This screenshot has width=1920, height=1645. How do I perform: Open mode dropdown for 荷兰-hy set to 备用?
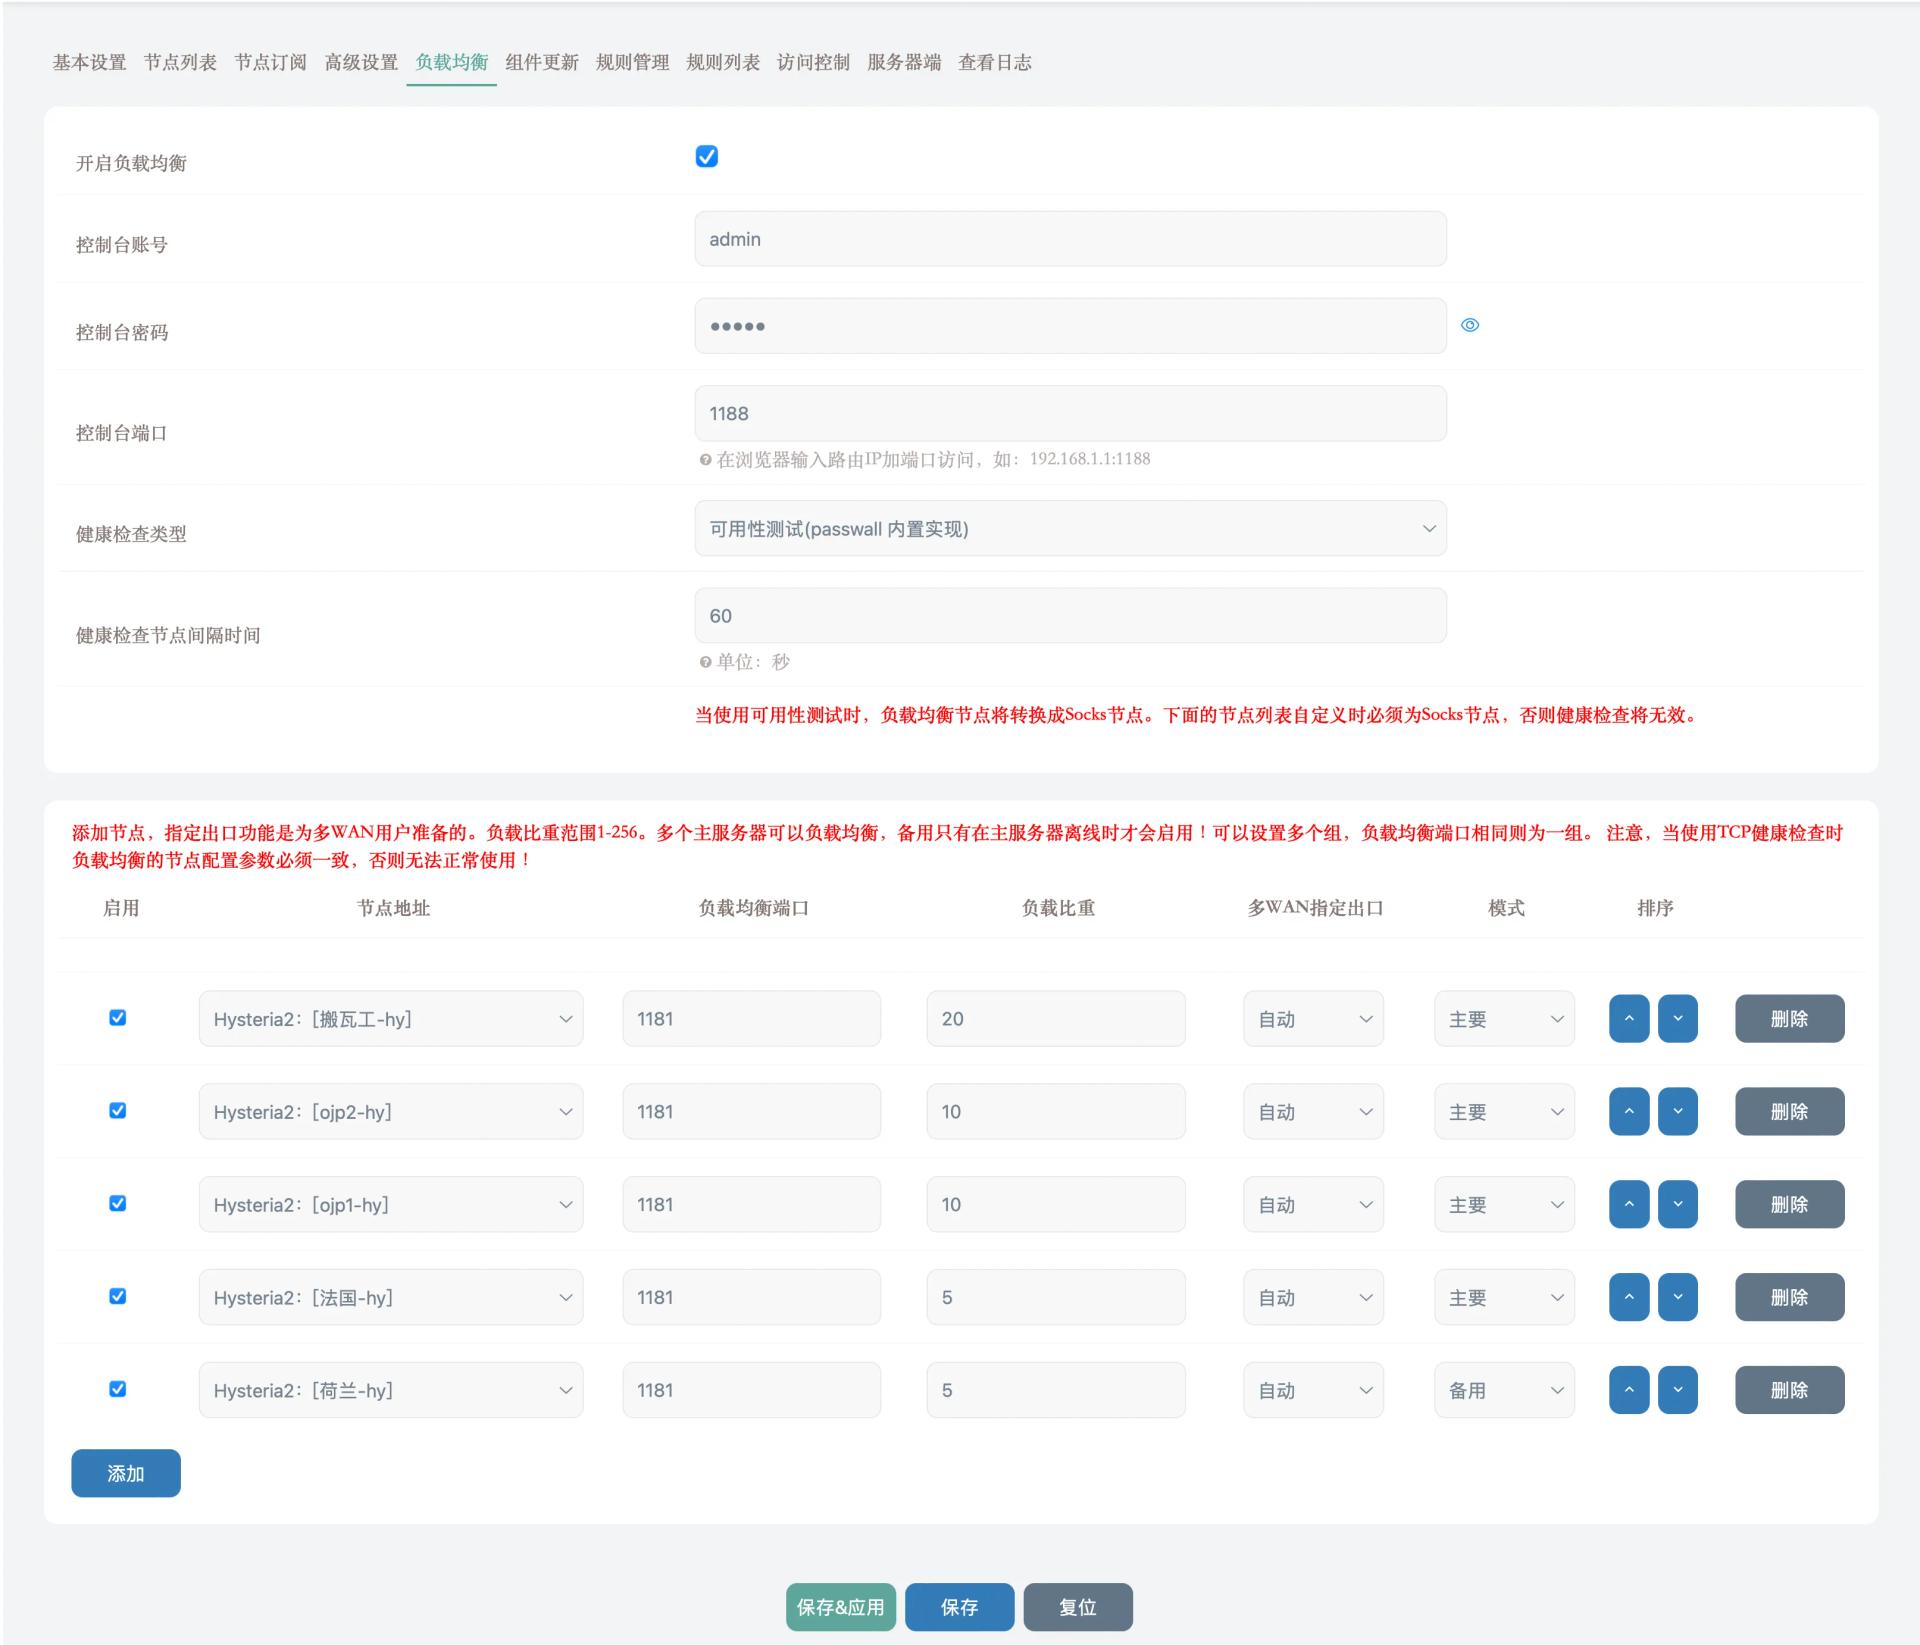pyautogui.click(x=1503, y=1390)
